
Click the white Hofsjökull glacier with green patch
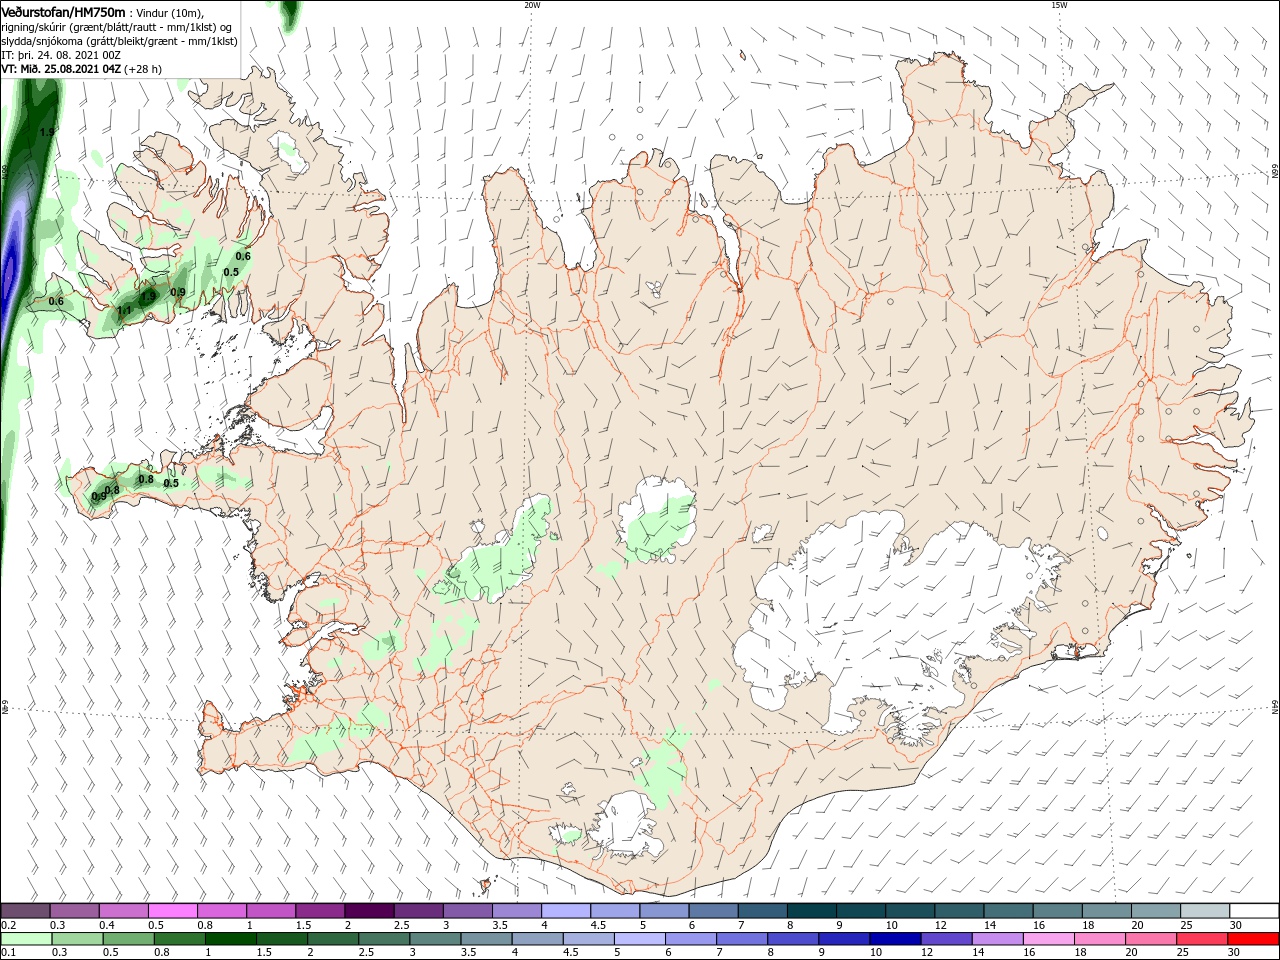[657, 520]
